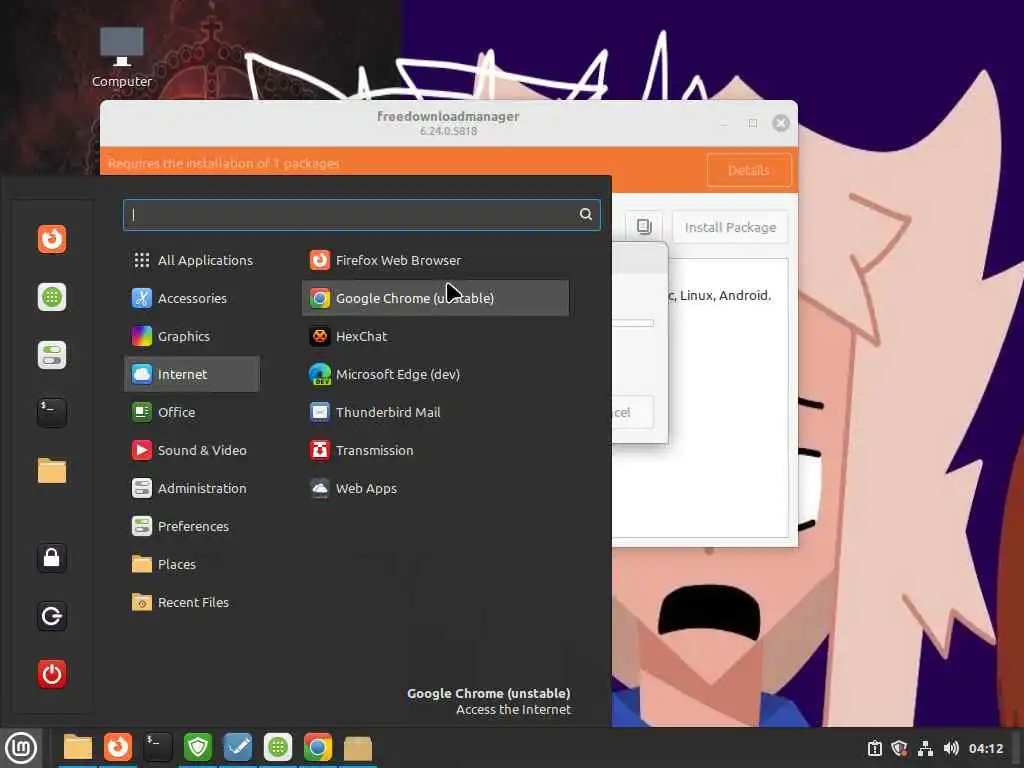Open Places category
The height and width of the screenshot is (768, 1024).
pyautogui.click(x=192, y=564)
